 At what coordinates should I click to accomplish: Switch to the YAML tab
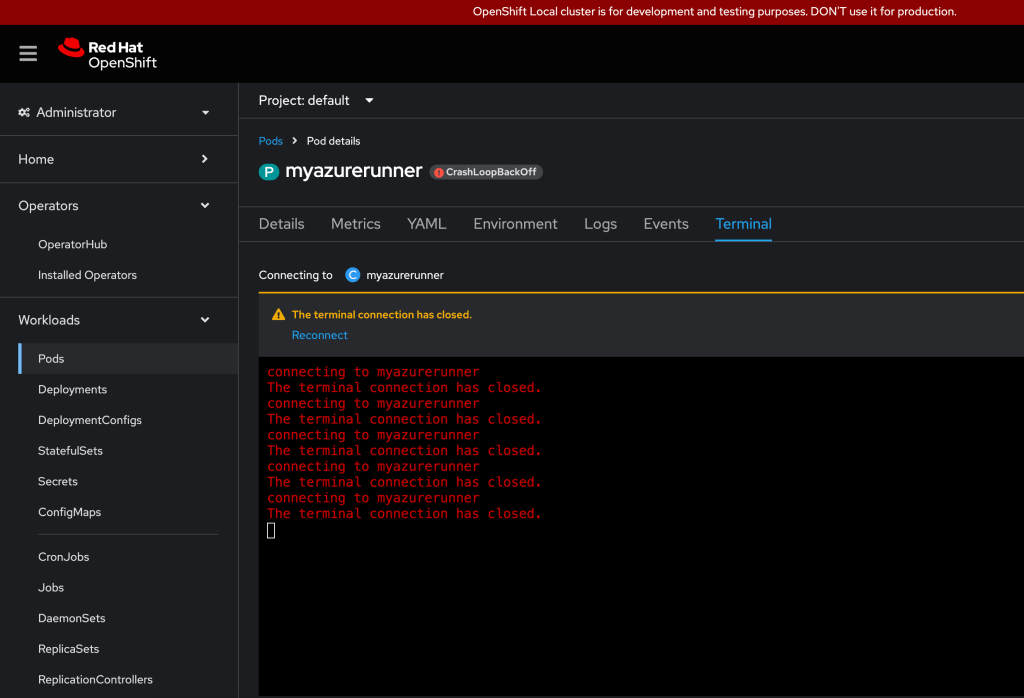[426, 224]
